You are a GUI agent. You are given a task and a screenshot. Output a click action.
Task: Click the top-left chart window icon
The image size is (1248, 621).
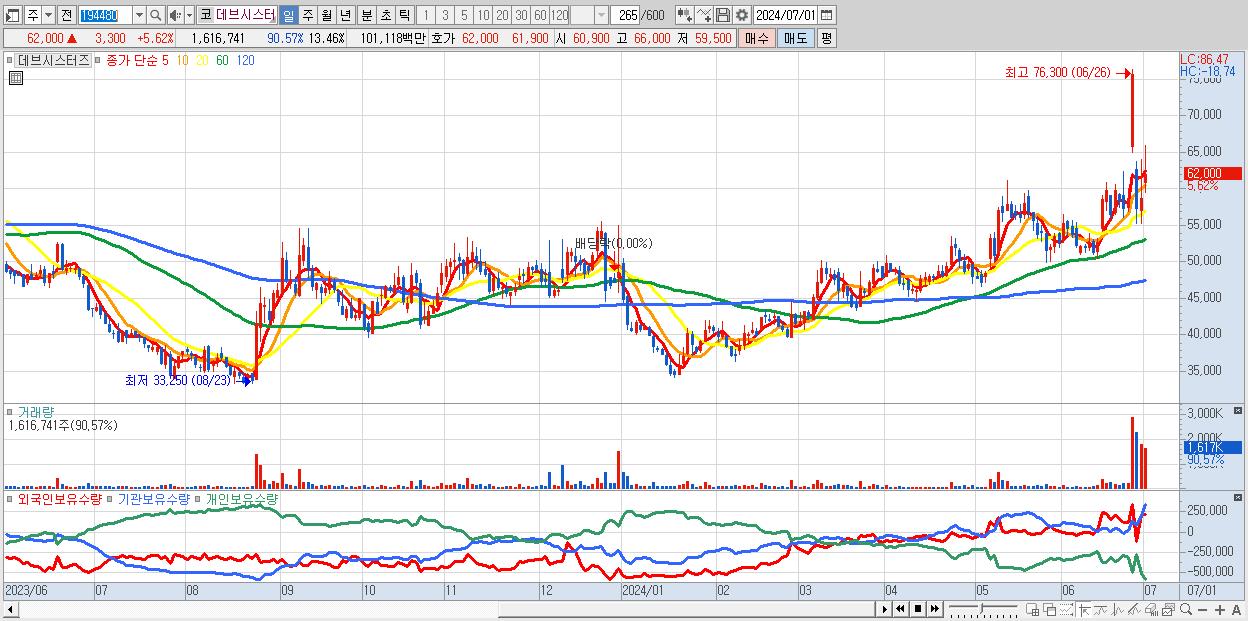click(11, 15)
